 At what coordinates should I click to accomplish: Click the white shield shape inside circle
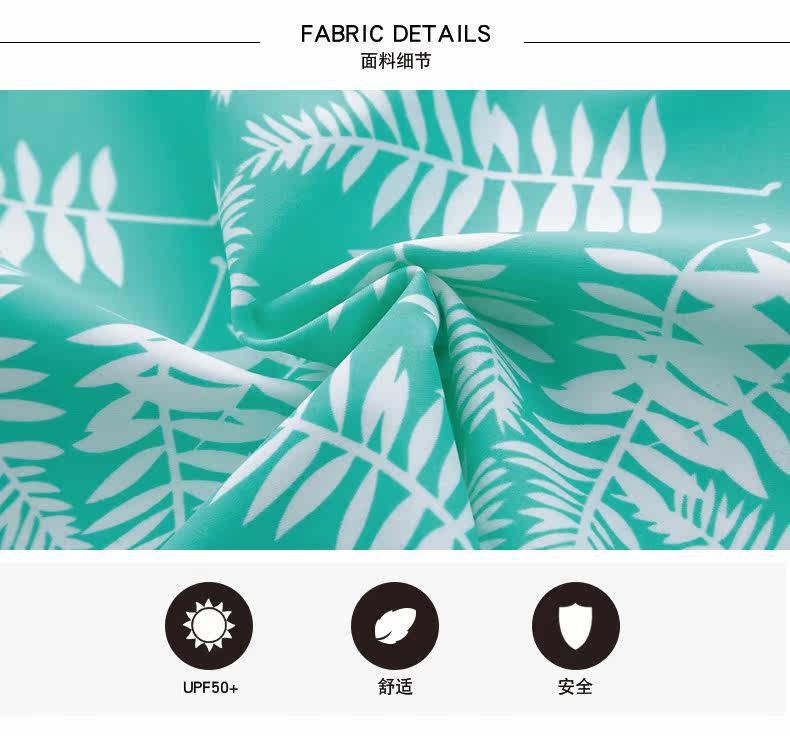pyautogui.click(x=576, y=625)
